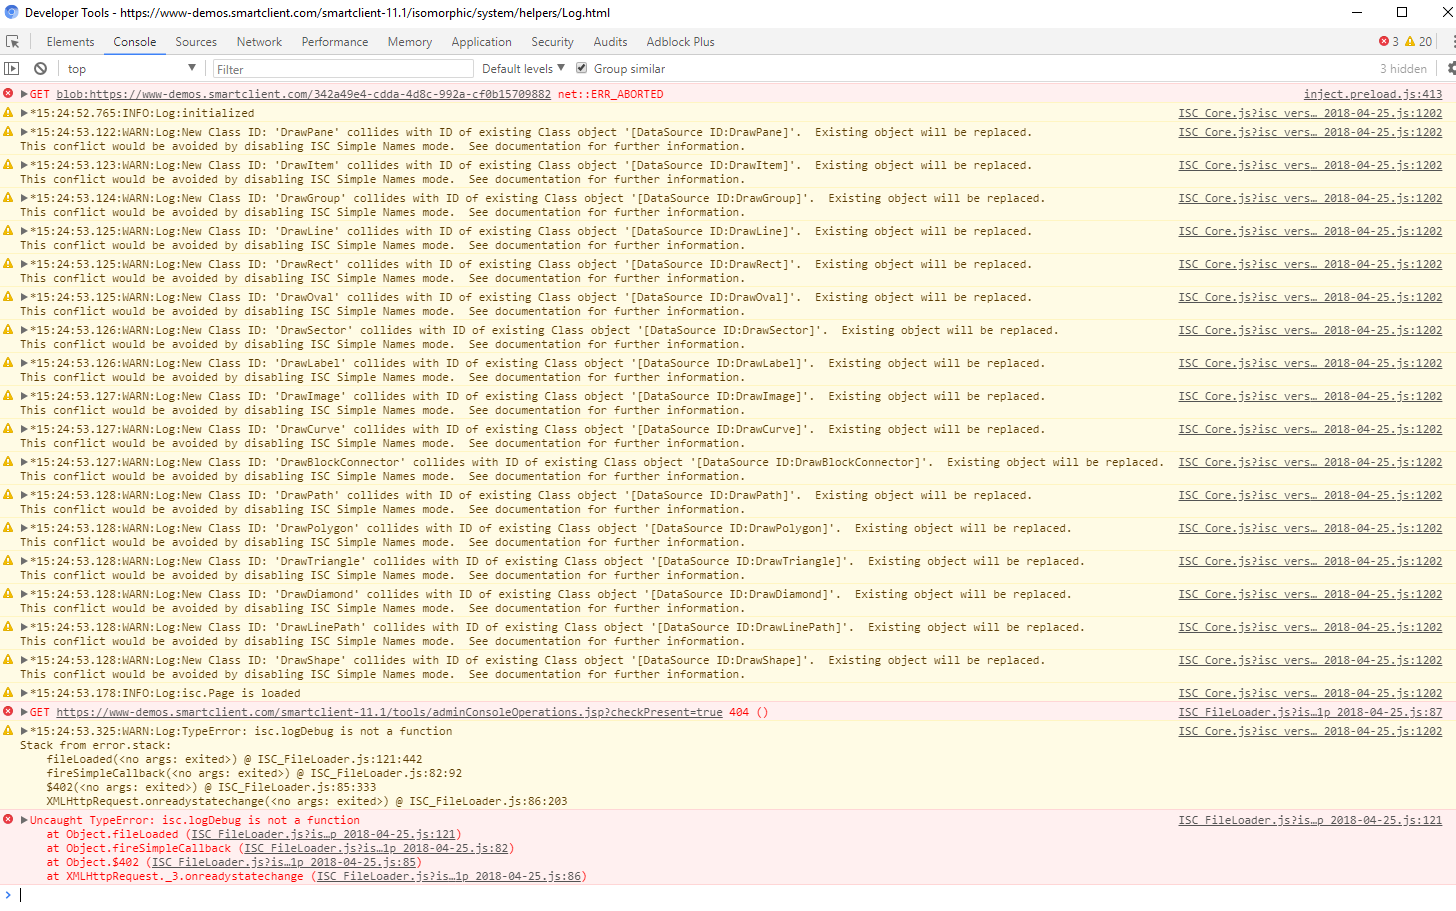Expand the DrawGroup collision warning

pos(24,198)
